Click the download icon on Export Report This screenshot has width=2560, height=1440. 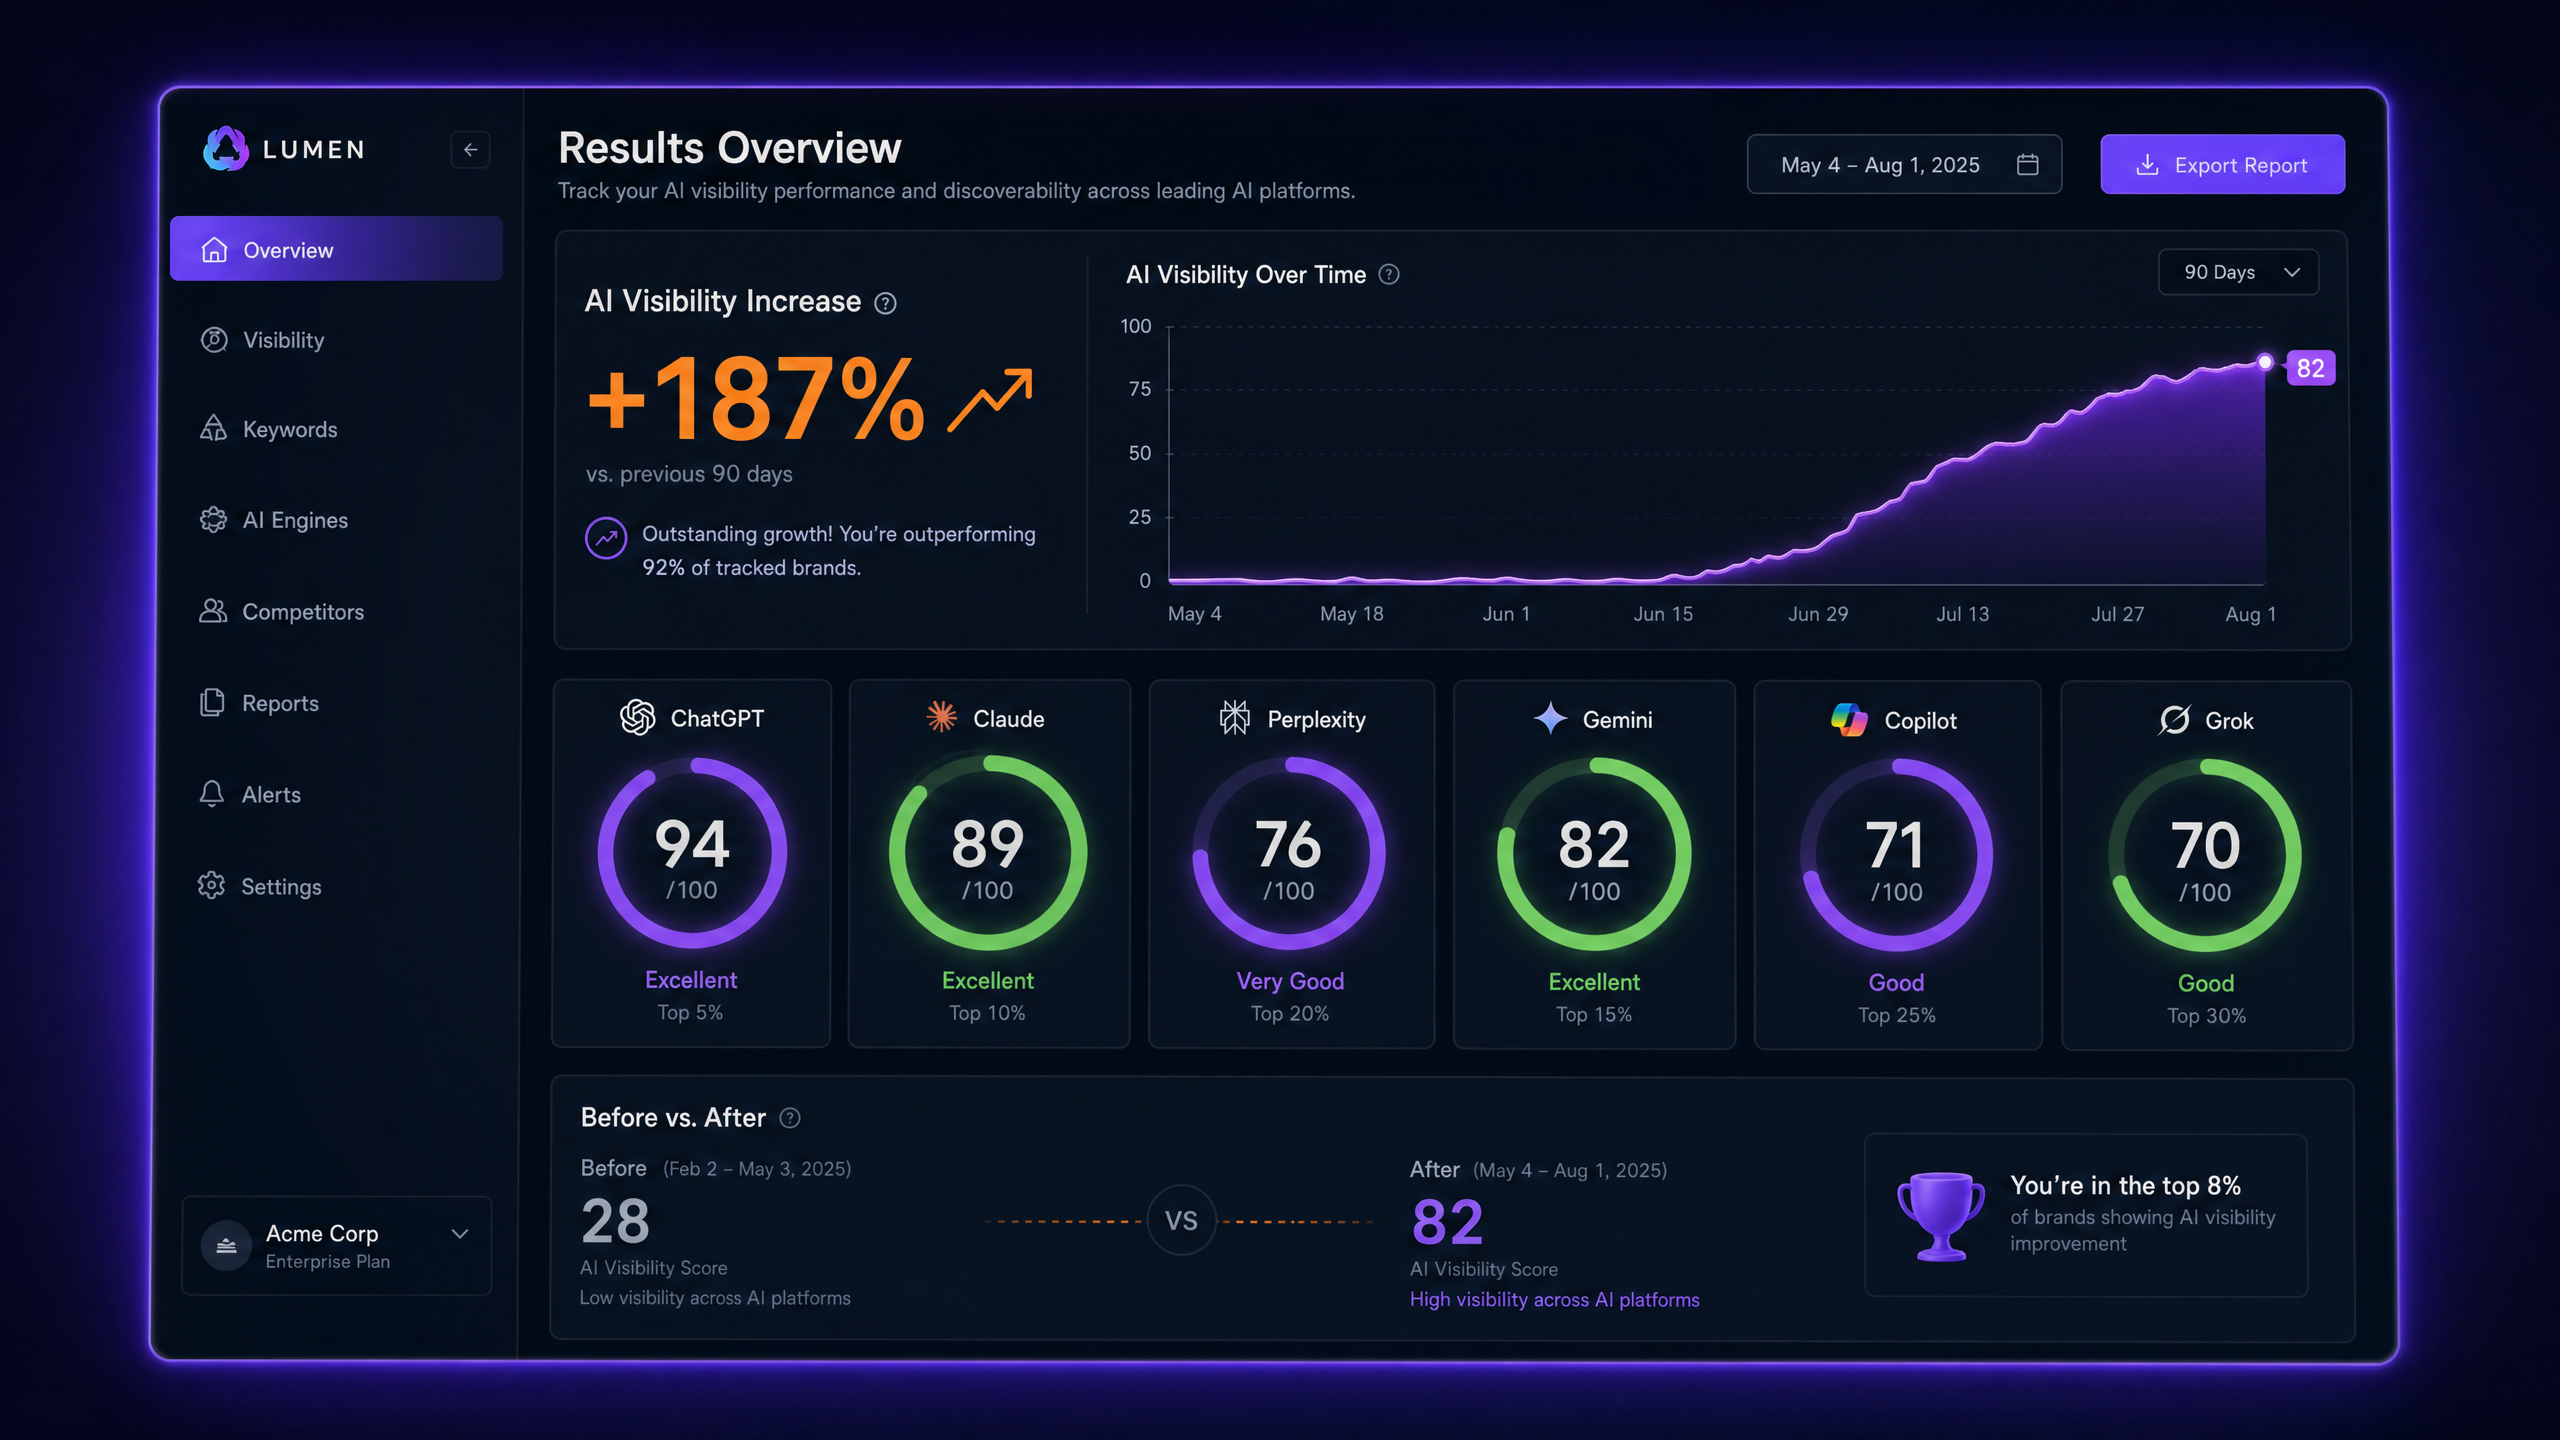(x=2146, y=165)
